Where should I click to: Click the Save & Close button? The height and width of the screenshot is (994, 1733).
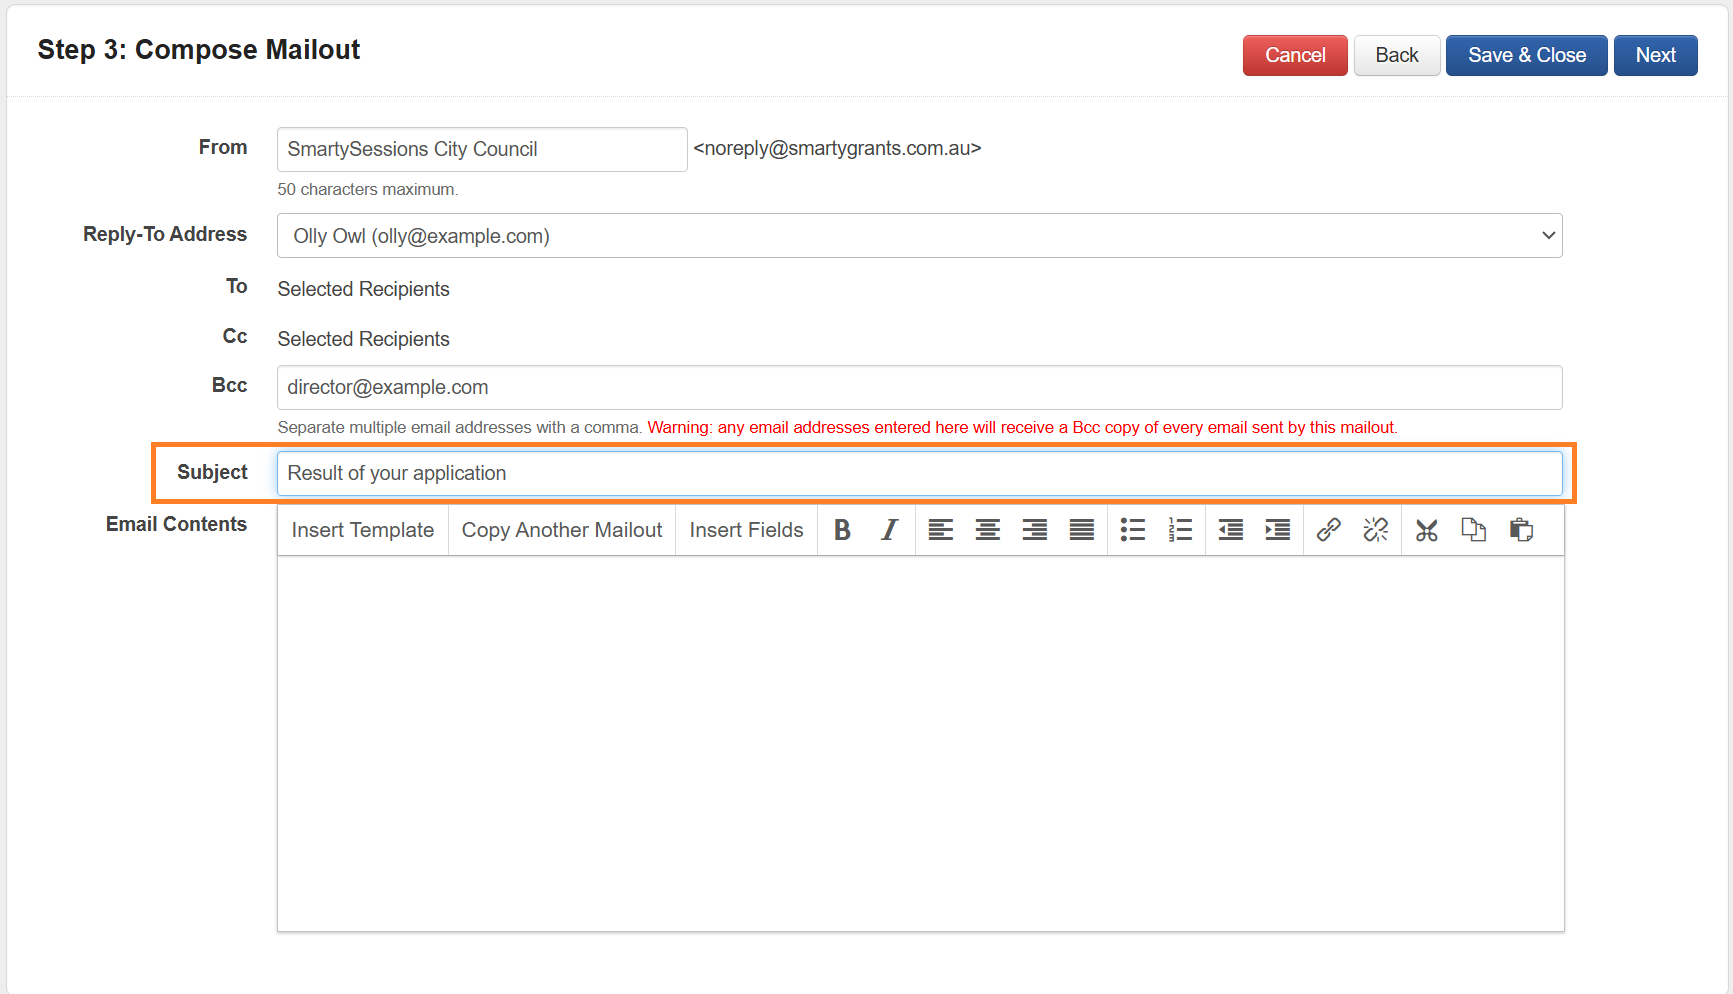[x=1526, y=55]
